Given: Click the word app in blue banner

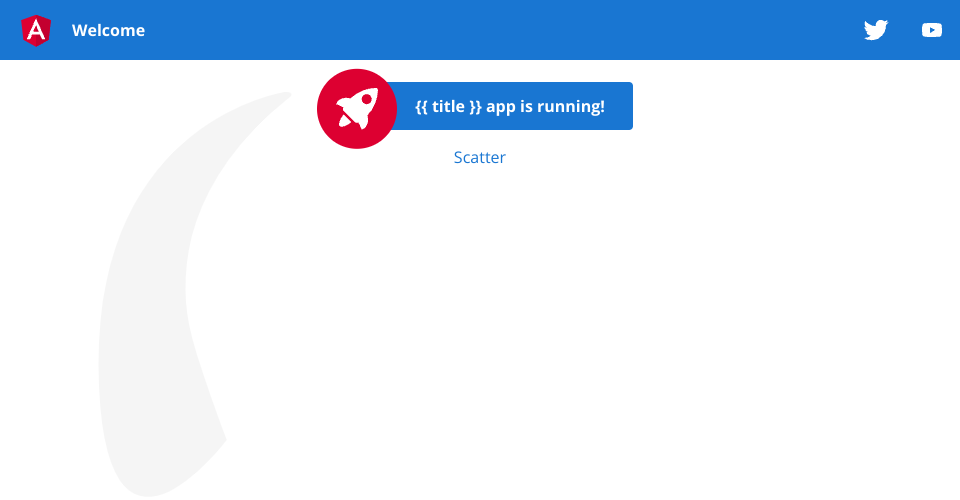Looking at the screenshot, I should point(501,107).
